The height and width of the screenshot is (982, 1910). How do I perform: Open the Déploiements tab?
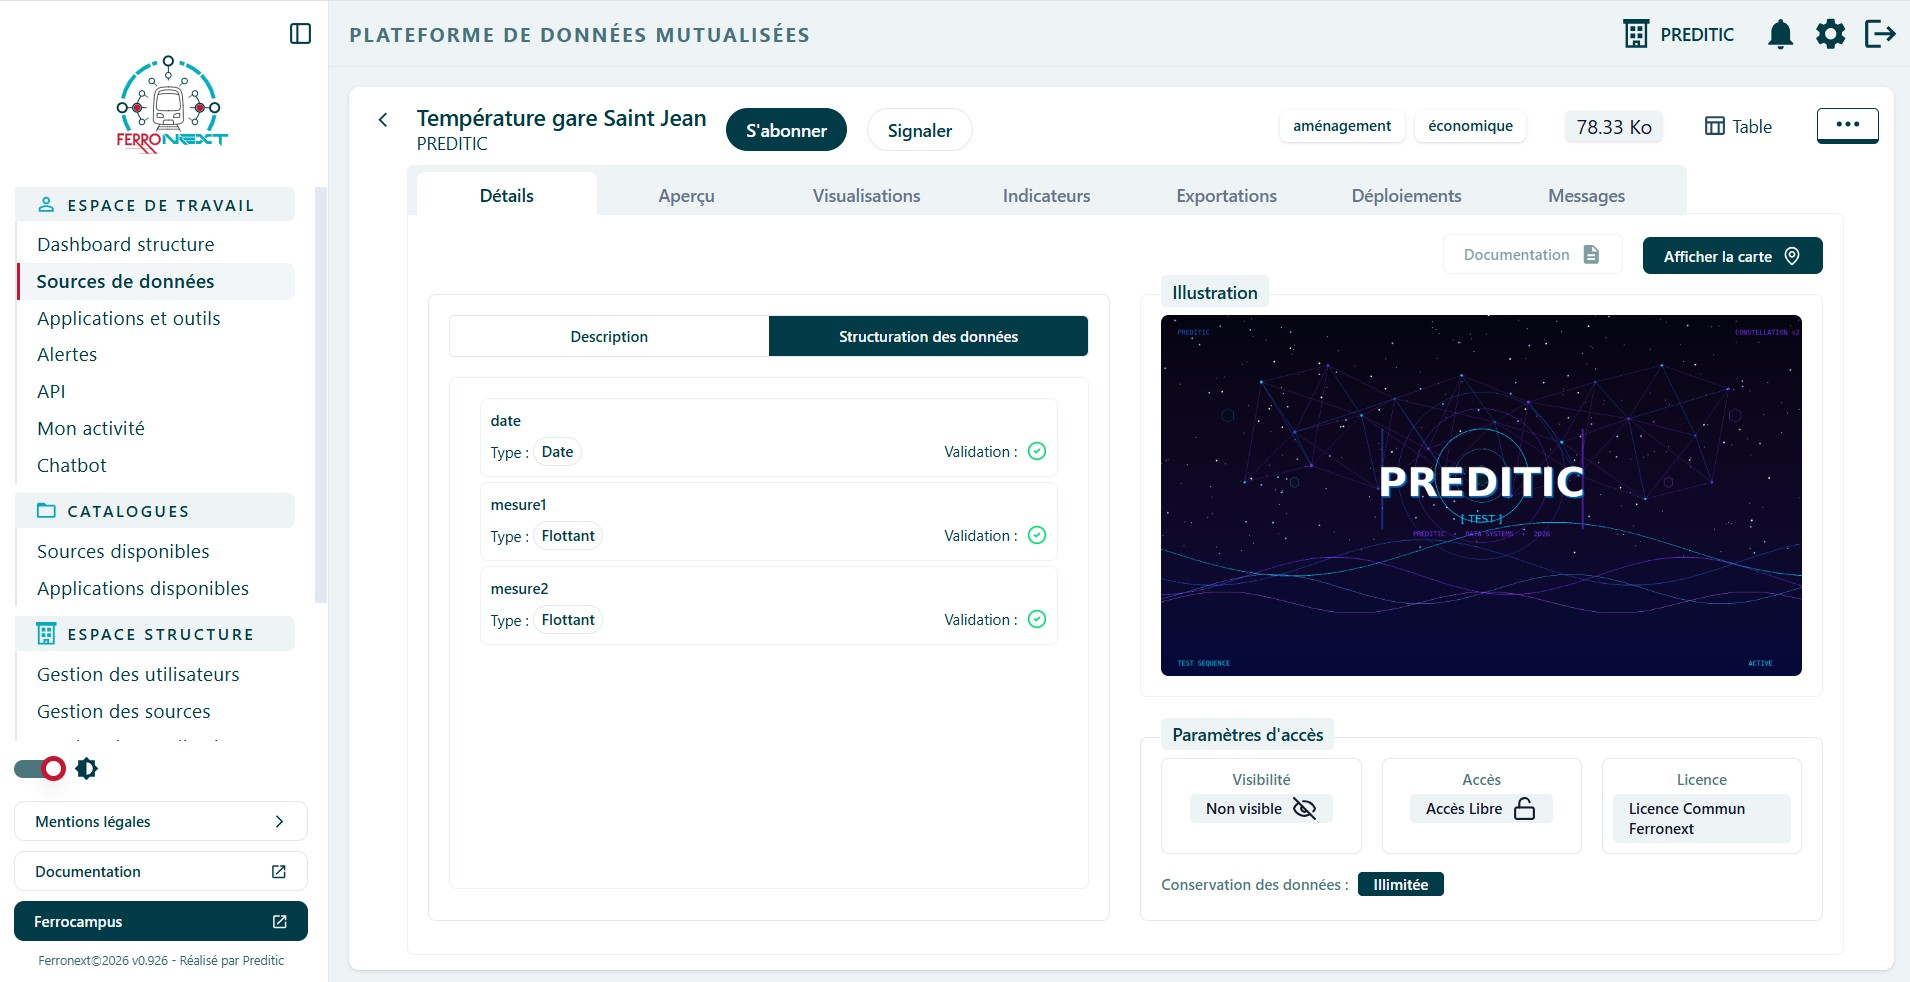click(x=1407, y=195)
